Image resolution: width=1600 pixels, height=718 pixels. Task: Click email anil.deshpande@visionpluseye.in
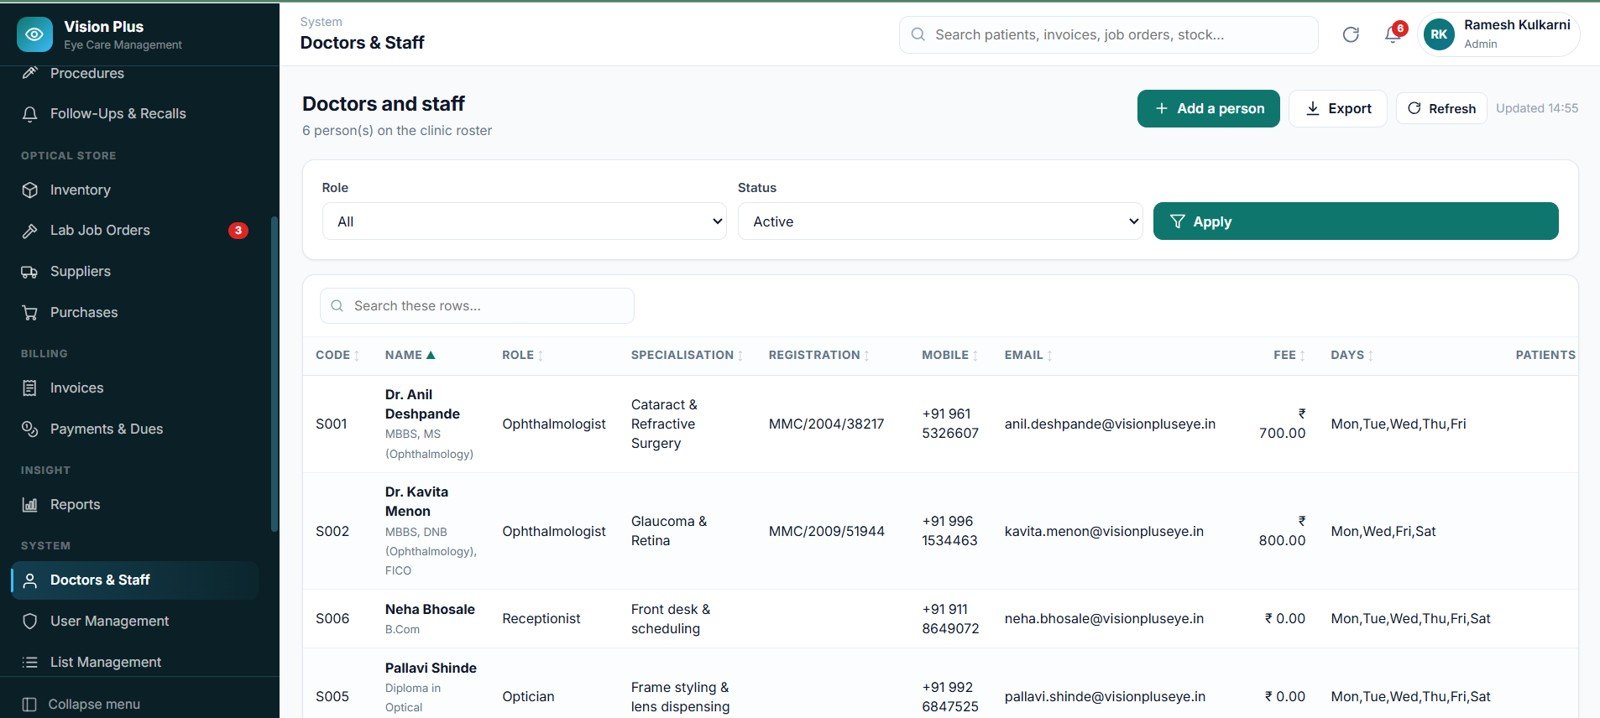[x=1110, y=424]
